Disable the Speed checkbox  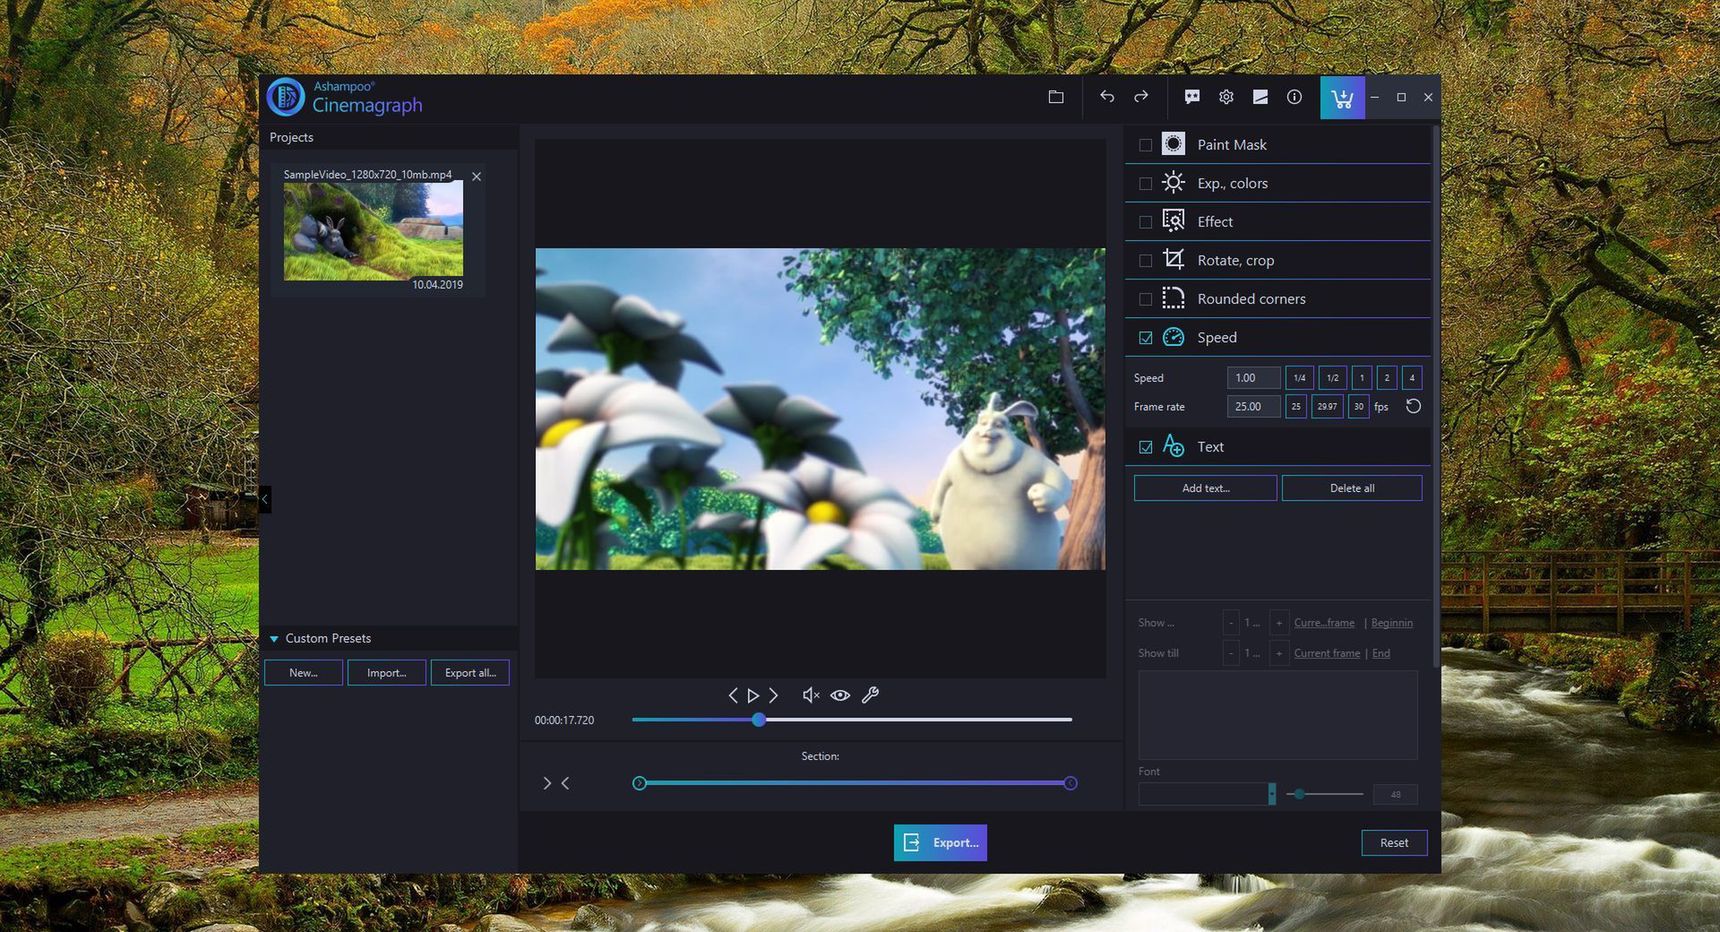tap(1146, 338)
